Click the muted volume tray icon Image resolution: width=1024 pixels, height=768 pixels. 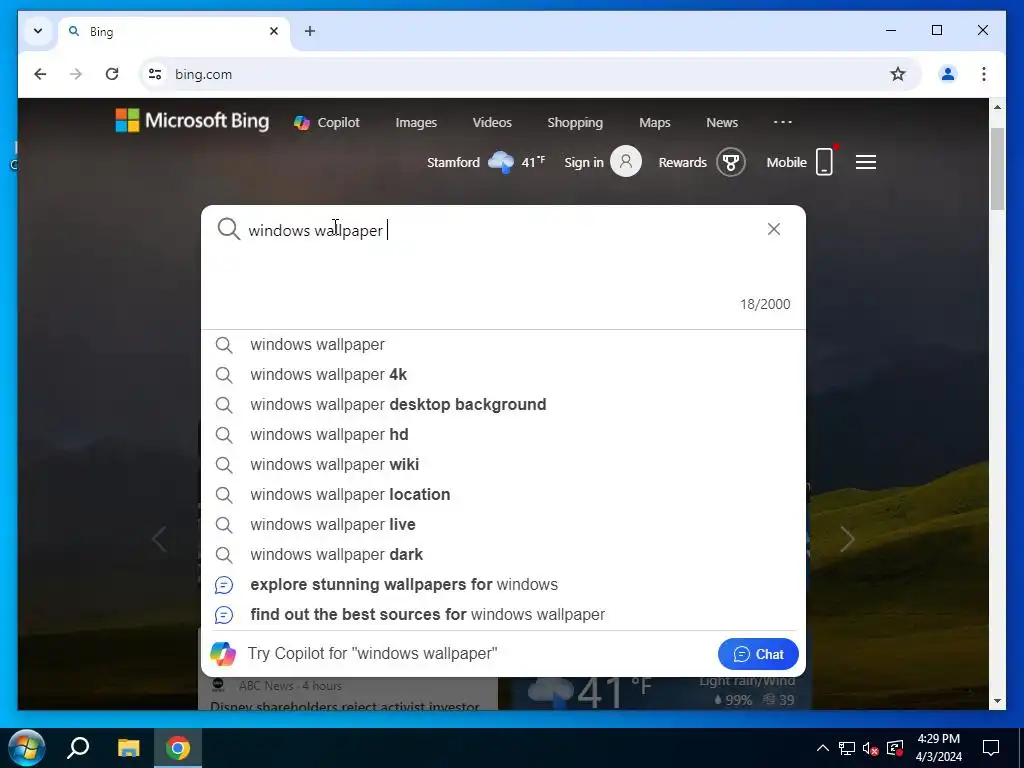(871, 748)
